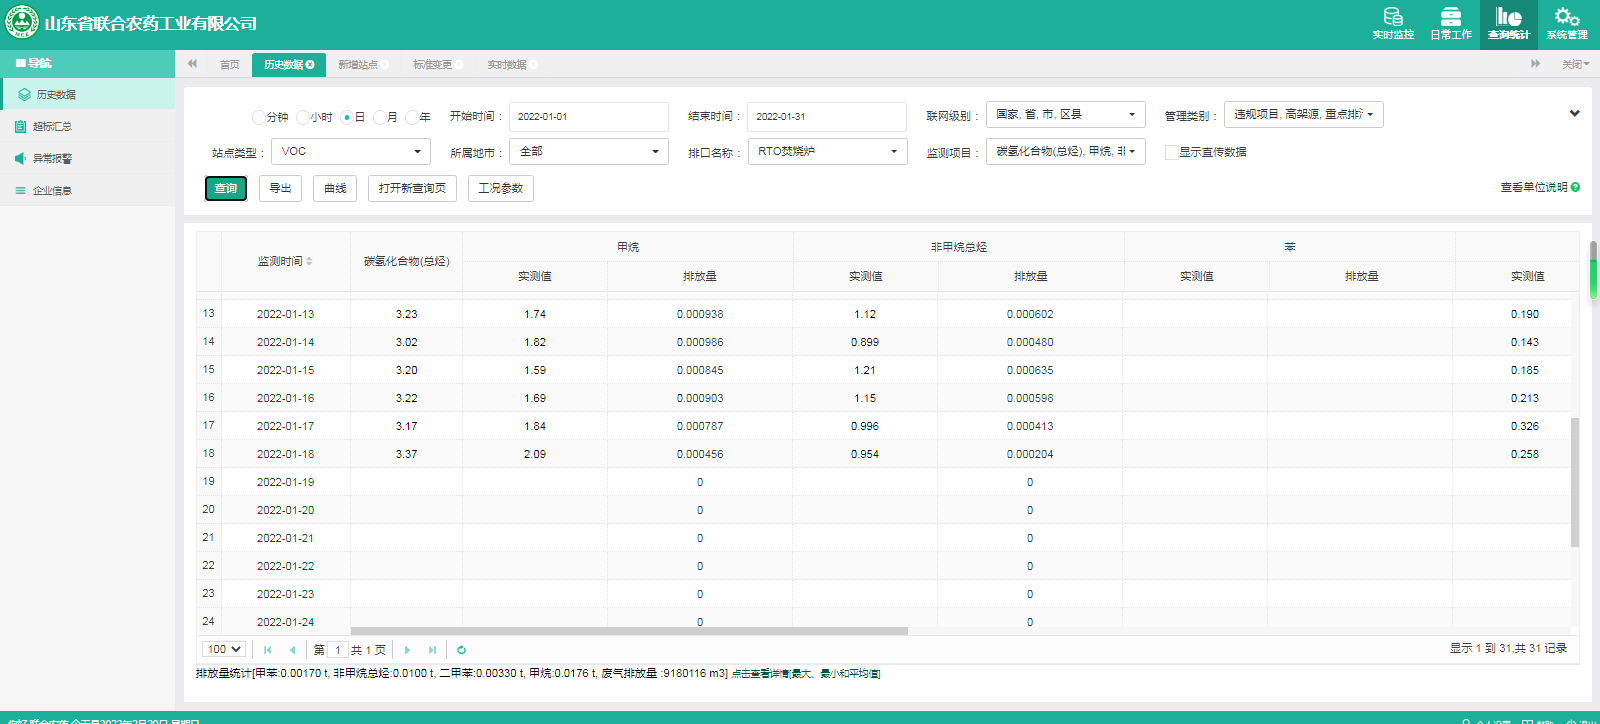Enable the 显示直传数据 checkbox
The width and height of the screenshot is (1600, 724).
tap(1171, 153)
